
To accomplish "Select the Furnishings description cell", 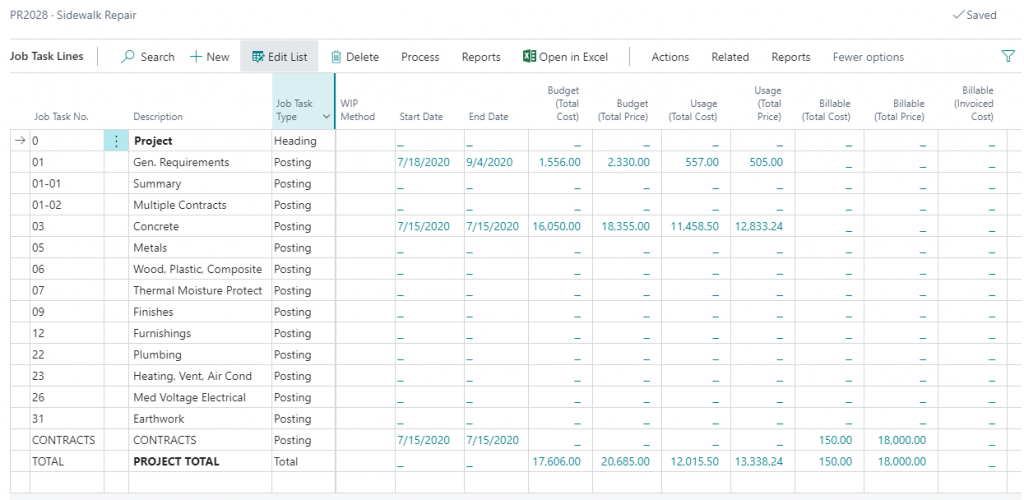I will click(x=200, y=333).
